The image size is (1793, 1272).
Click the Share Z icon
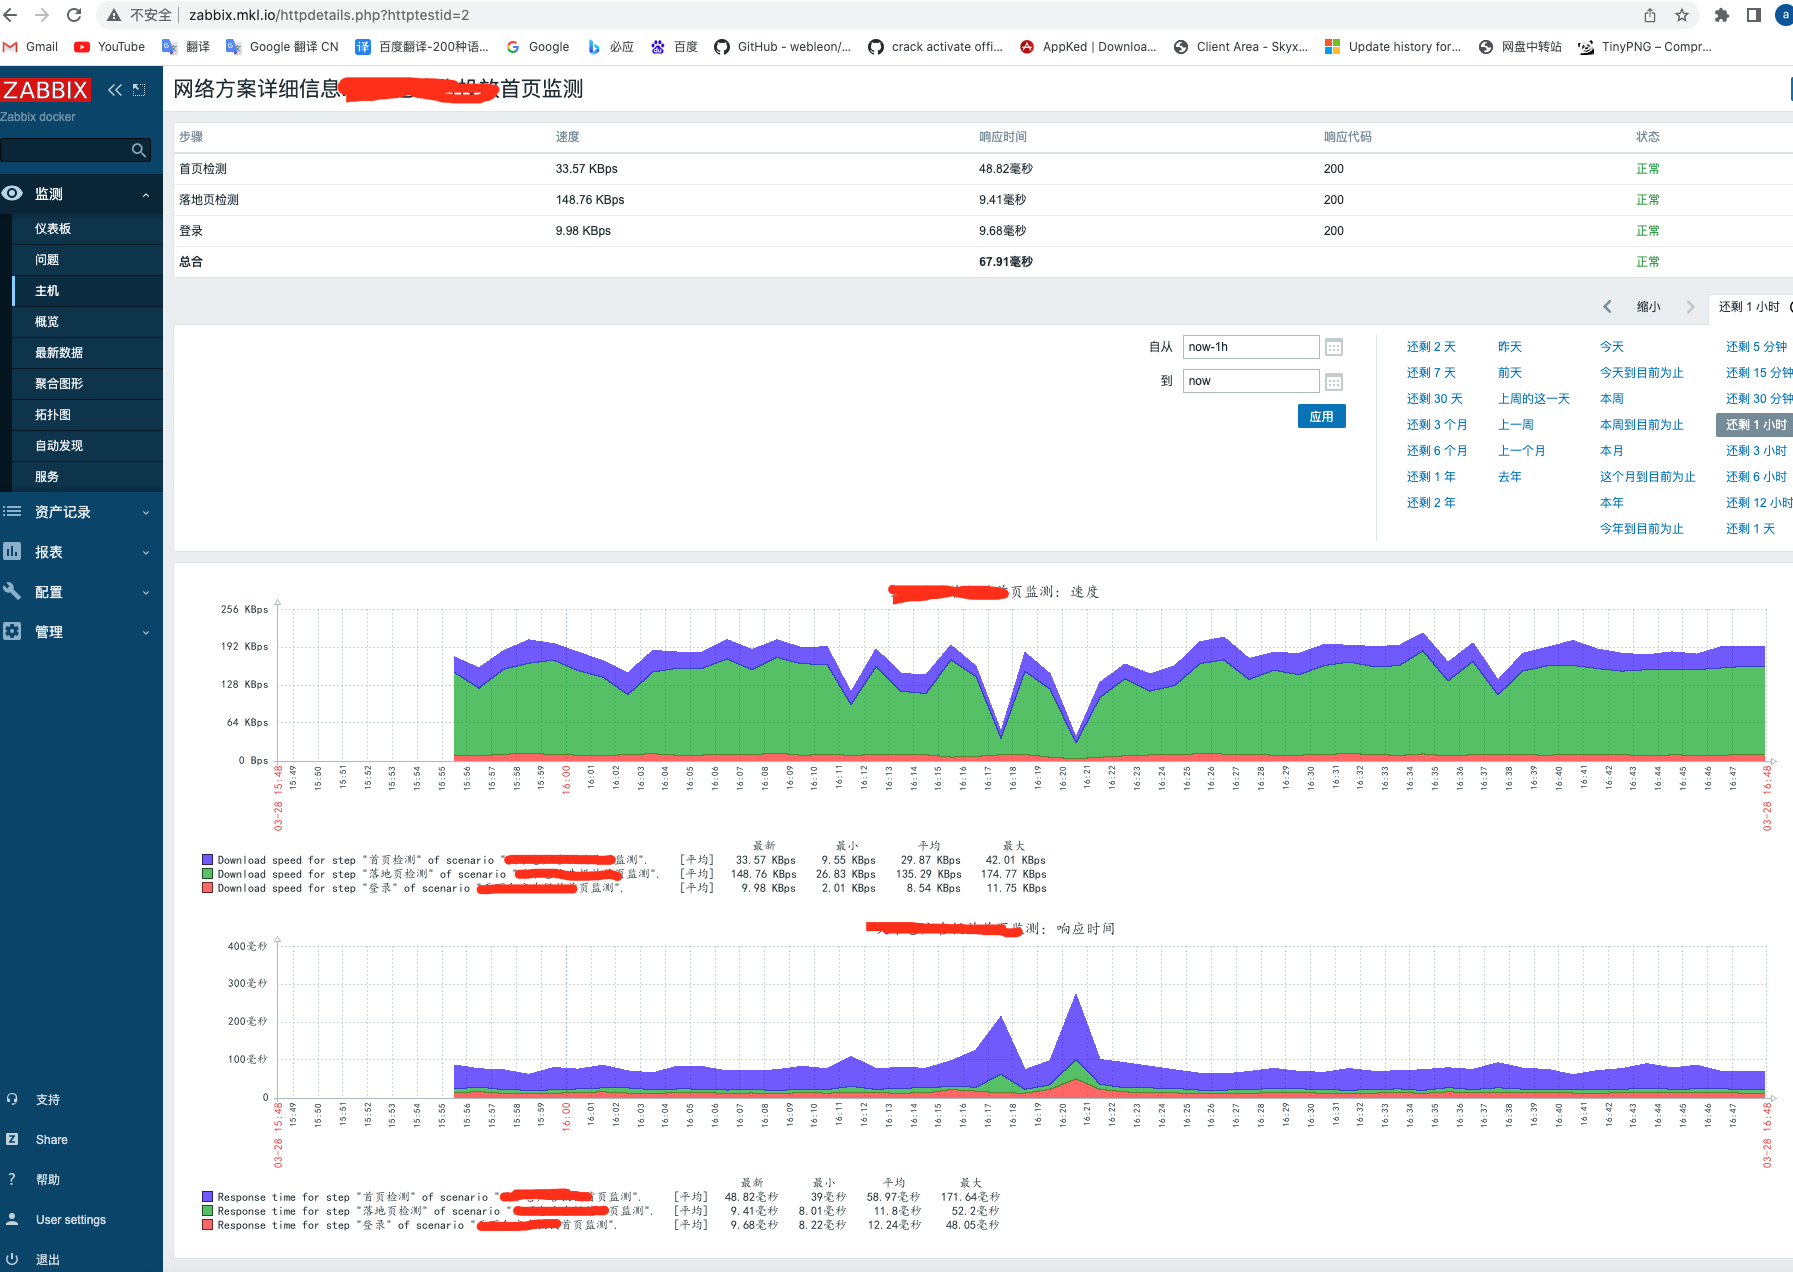click(x=12, y=1139)
